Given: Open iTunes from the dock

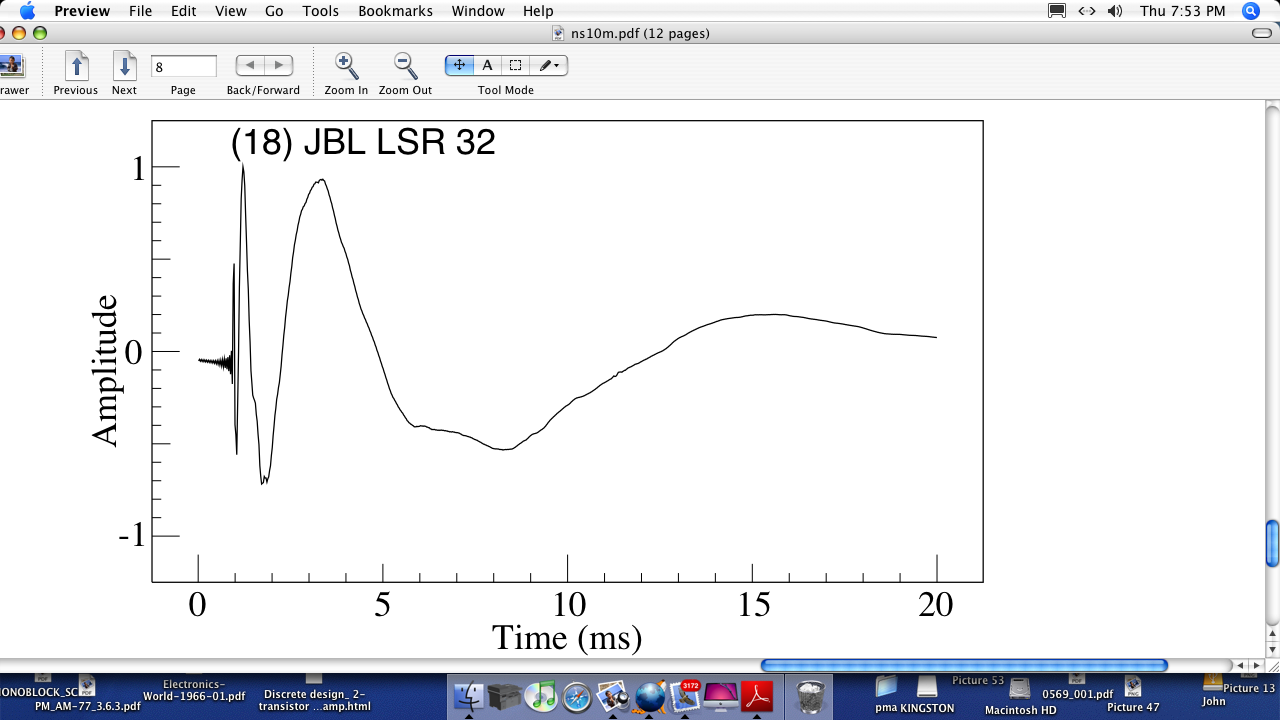Looking at the screenshot, I should [x=541, y=695].
